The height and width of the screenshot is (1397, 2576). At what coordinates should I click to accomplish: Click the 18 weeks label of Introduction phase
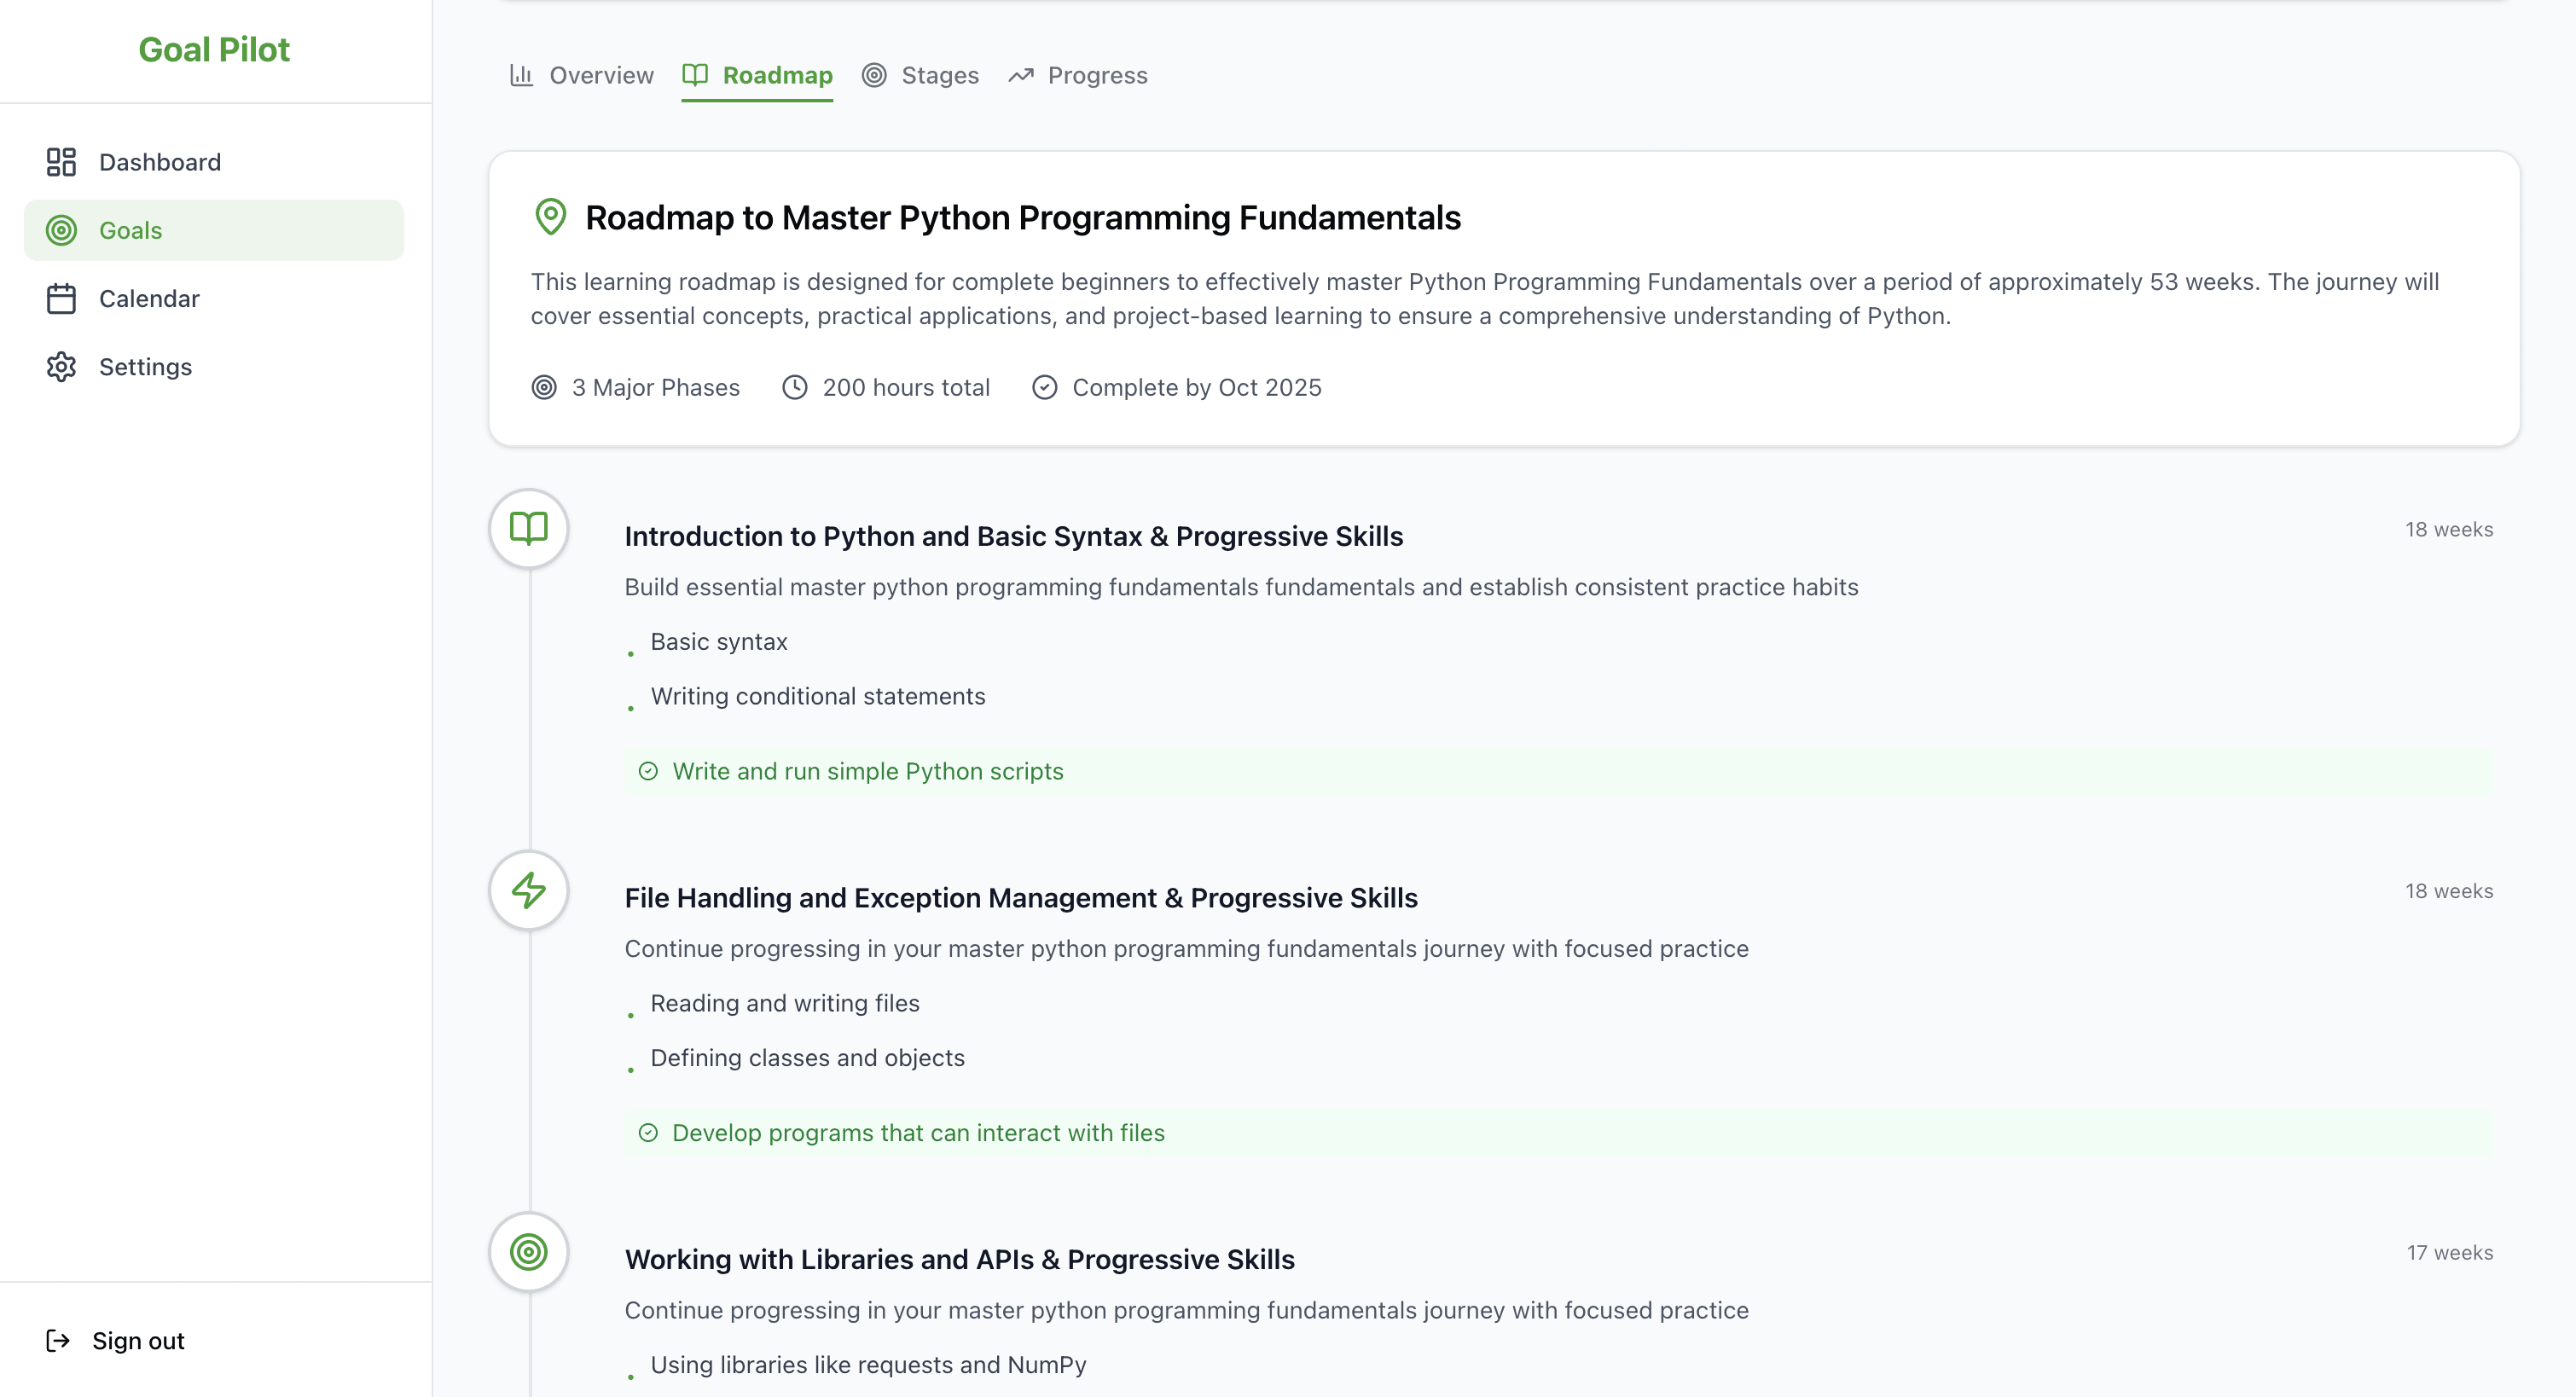tap(2449, 529)
